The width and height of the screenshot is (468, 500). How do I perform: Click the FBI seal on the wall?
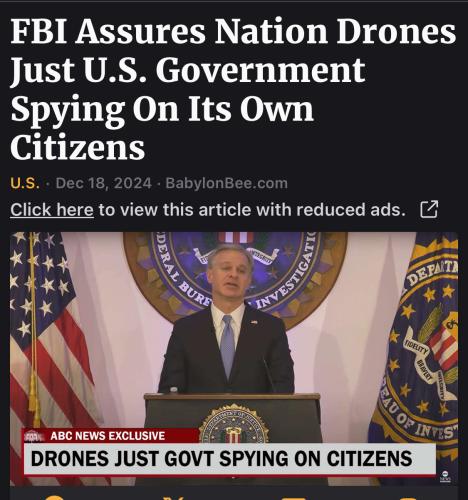[x=235, y=278]
